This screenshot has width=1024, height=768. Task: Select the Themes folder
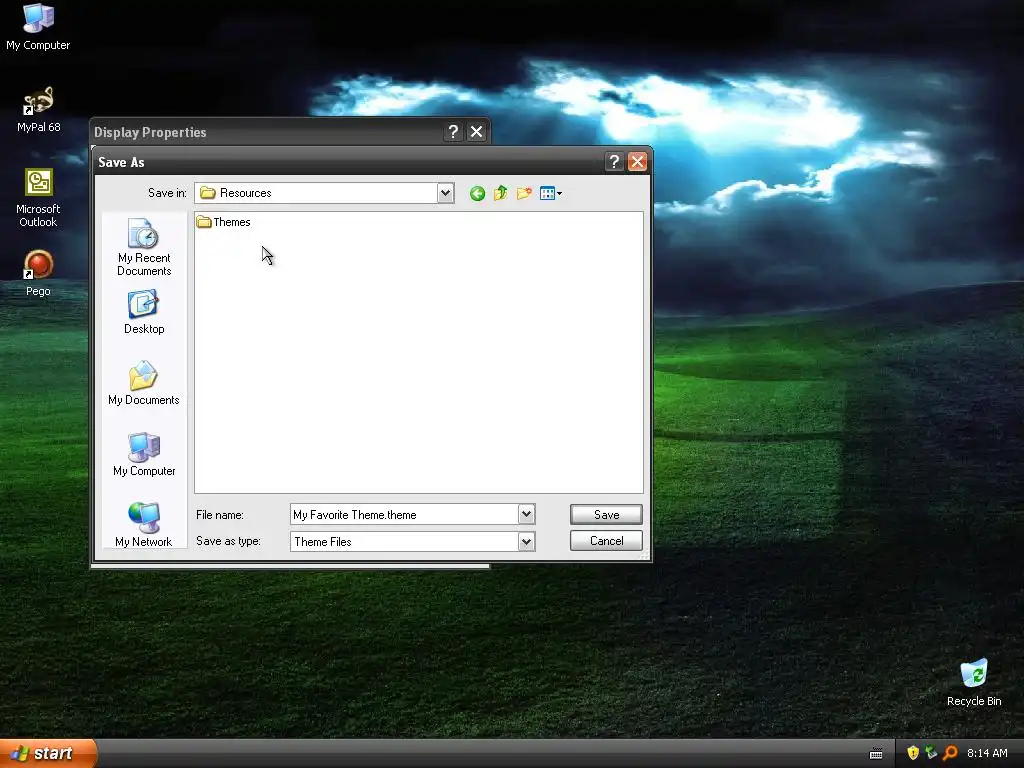pyautogui.click(x=223, y=222)
